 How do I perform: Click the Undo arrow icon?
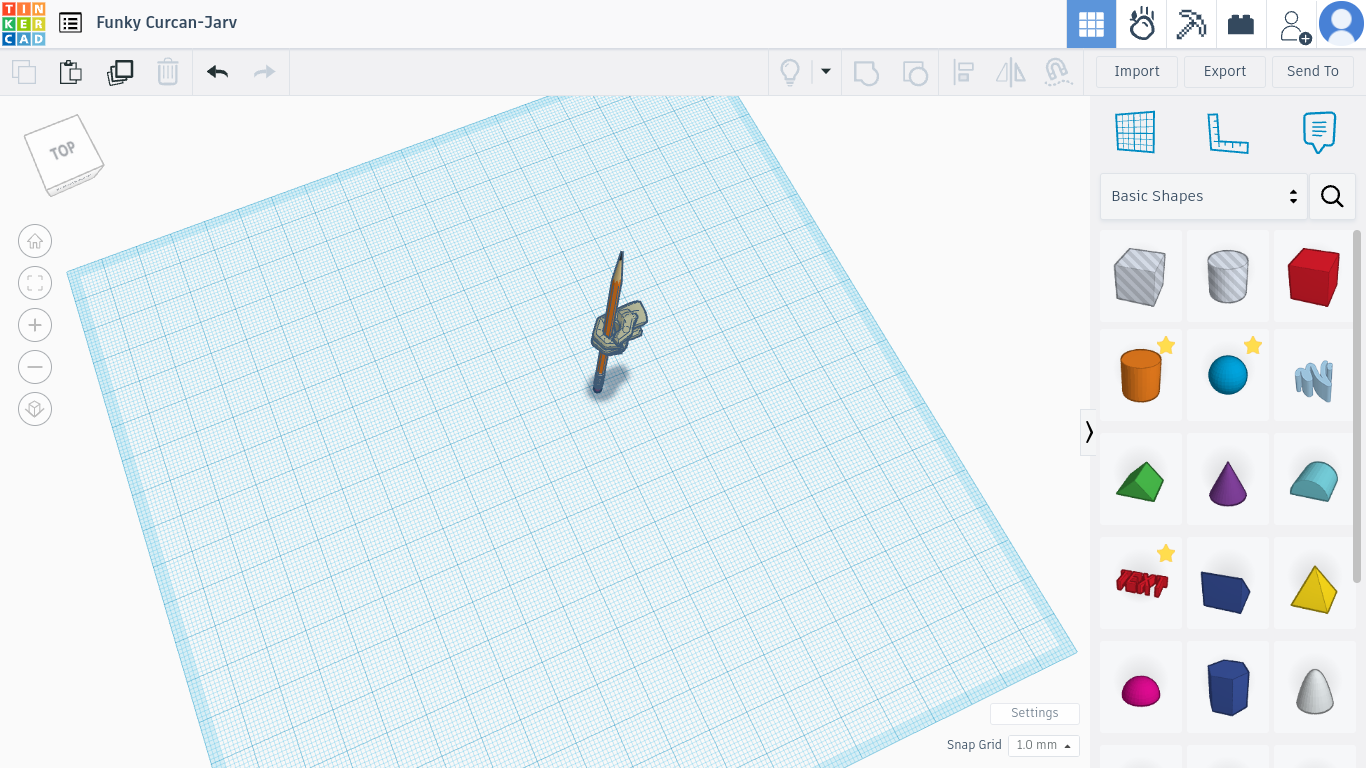coord(217,72)
